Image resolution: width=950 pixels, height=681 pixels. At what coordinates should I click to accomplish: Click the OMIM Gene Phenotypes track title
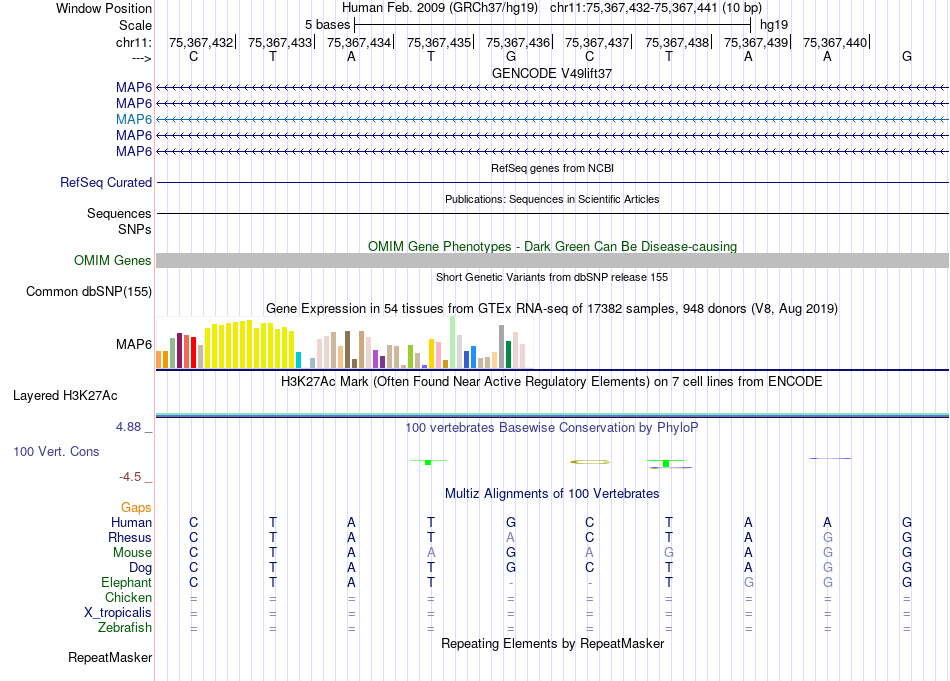[552, 247]
